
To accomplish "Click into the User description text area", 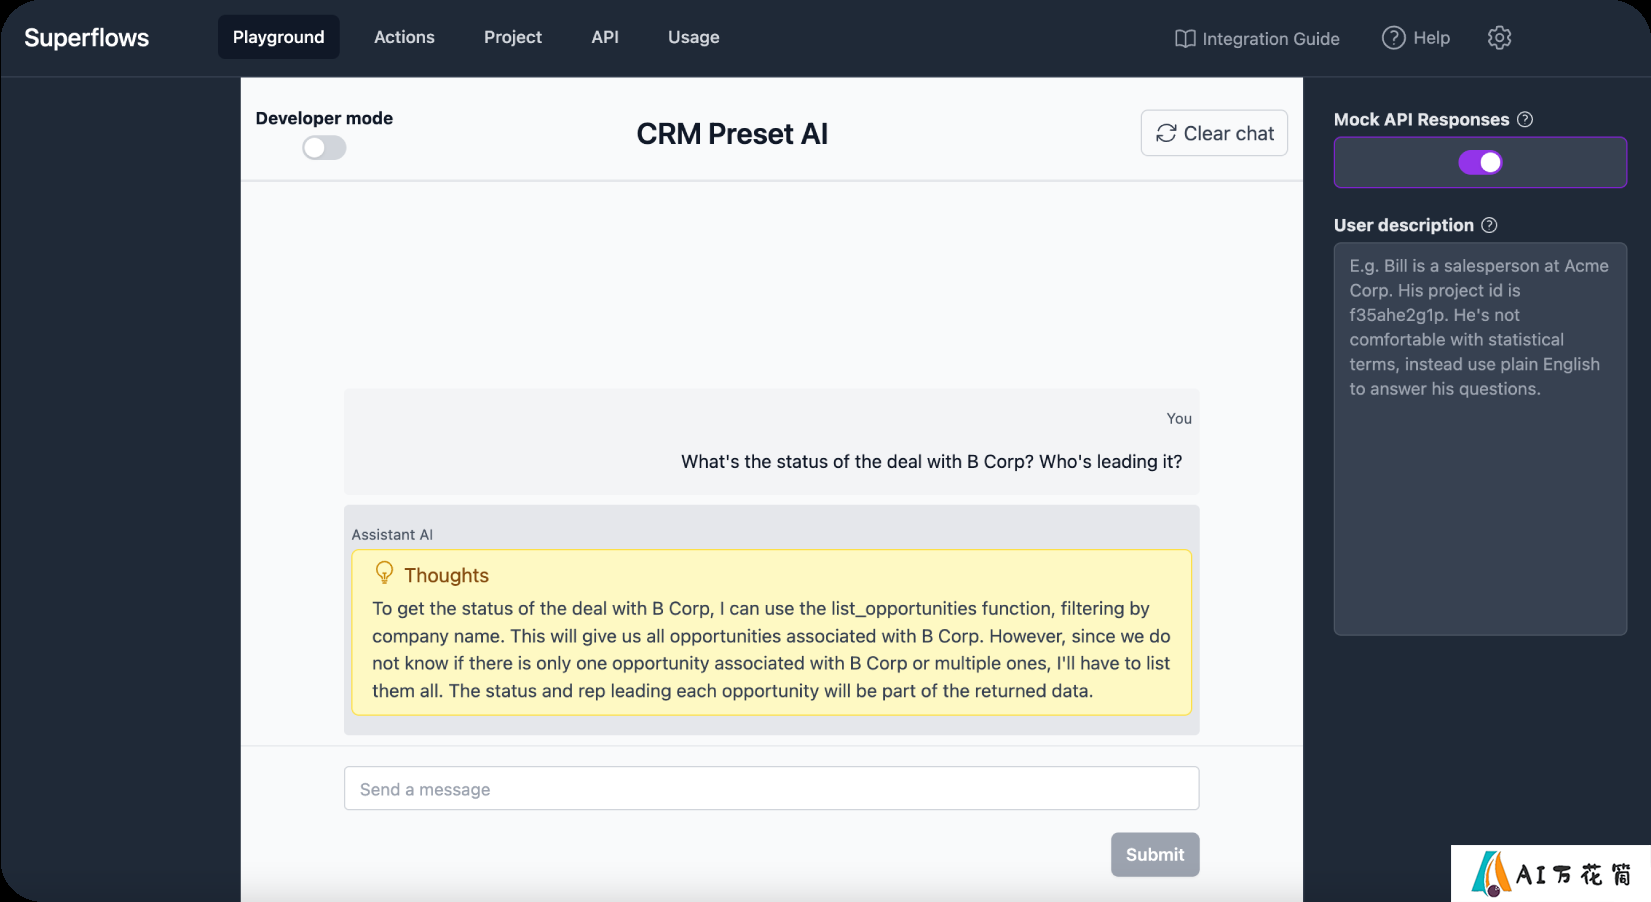I will tap(1480, 439).
